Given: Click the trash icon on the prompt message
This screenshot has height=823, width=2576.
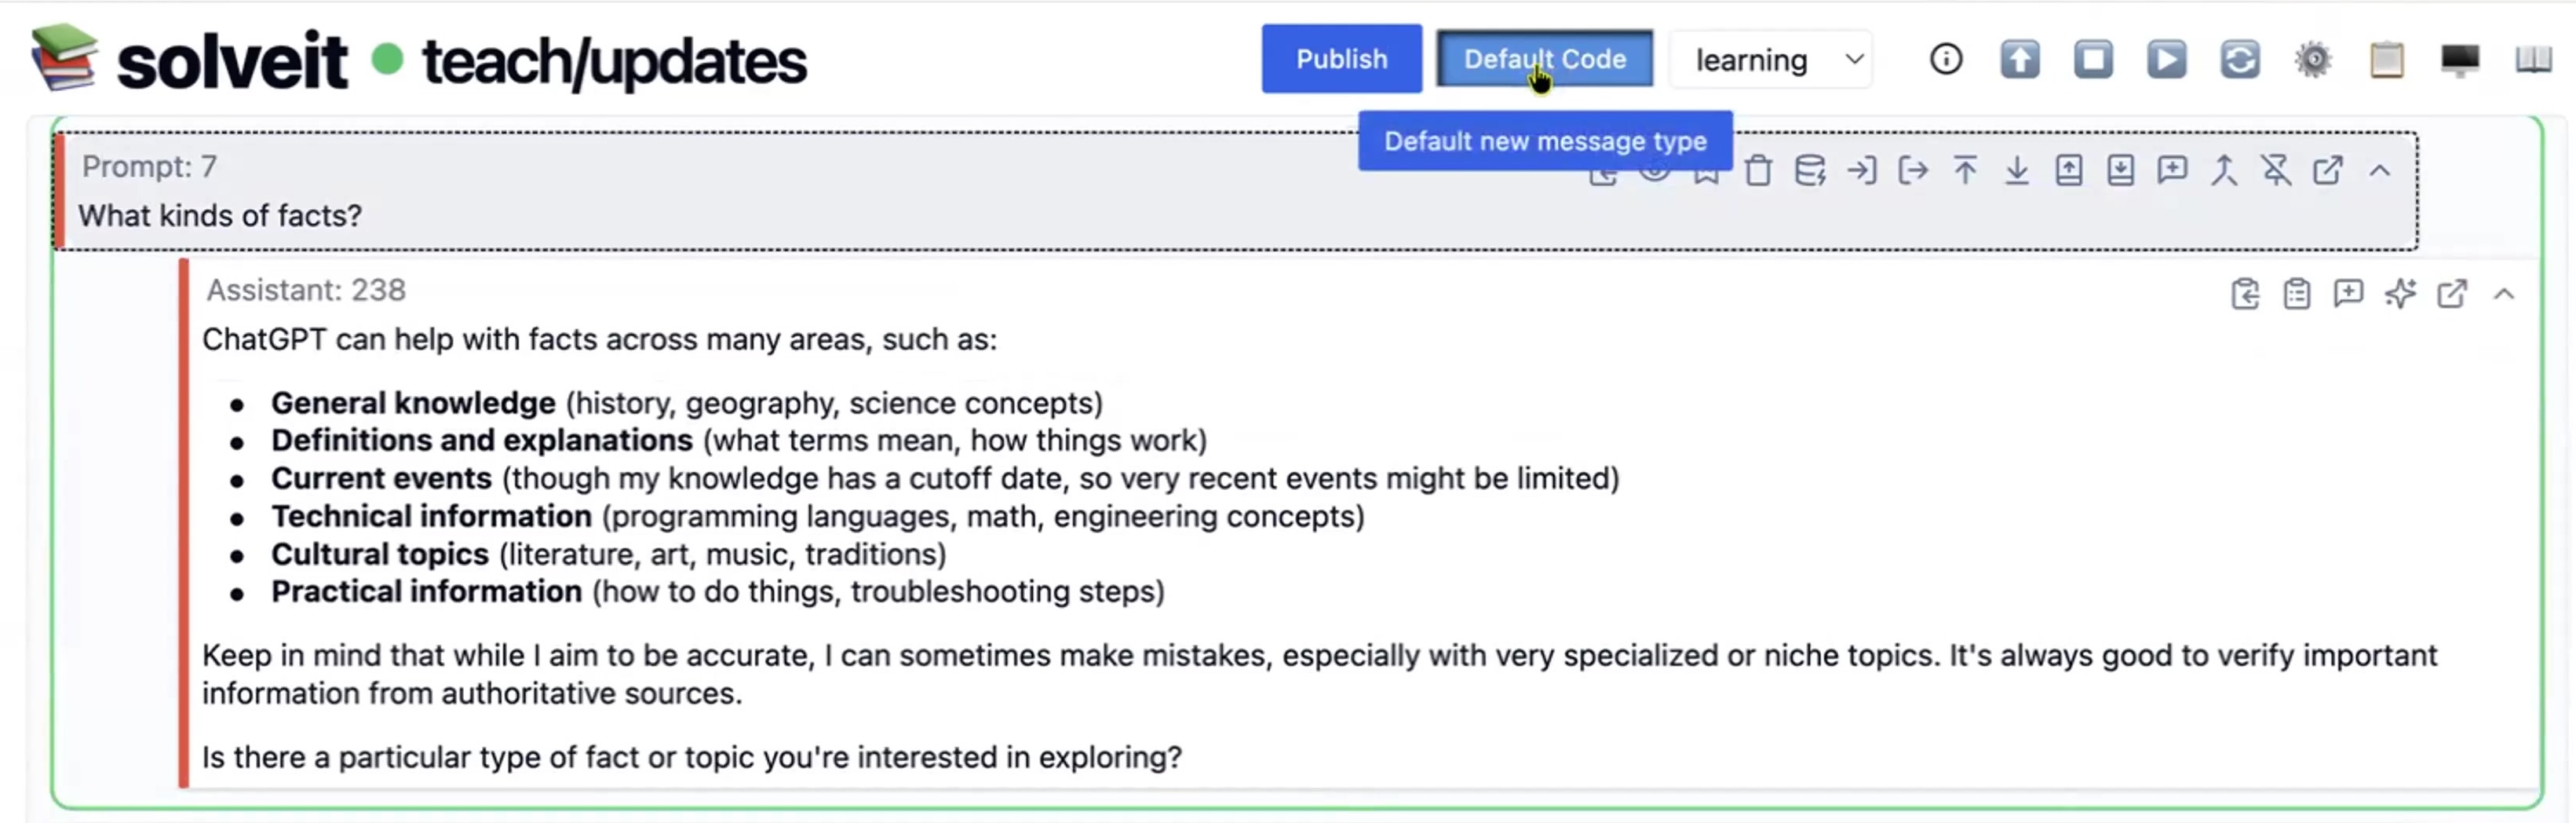Looking at the screenshot, I should tap(1758, 171).
